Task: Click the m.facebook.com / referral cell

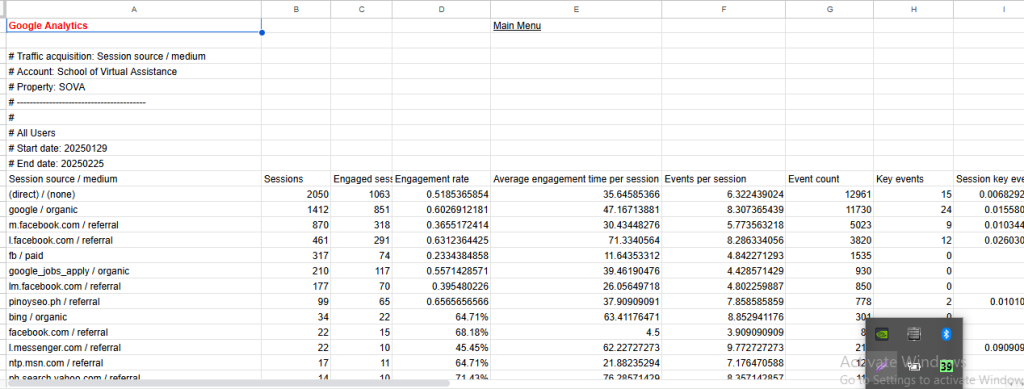Action: click(x=134, y=225)
